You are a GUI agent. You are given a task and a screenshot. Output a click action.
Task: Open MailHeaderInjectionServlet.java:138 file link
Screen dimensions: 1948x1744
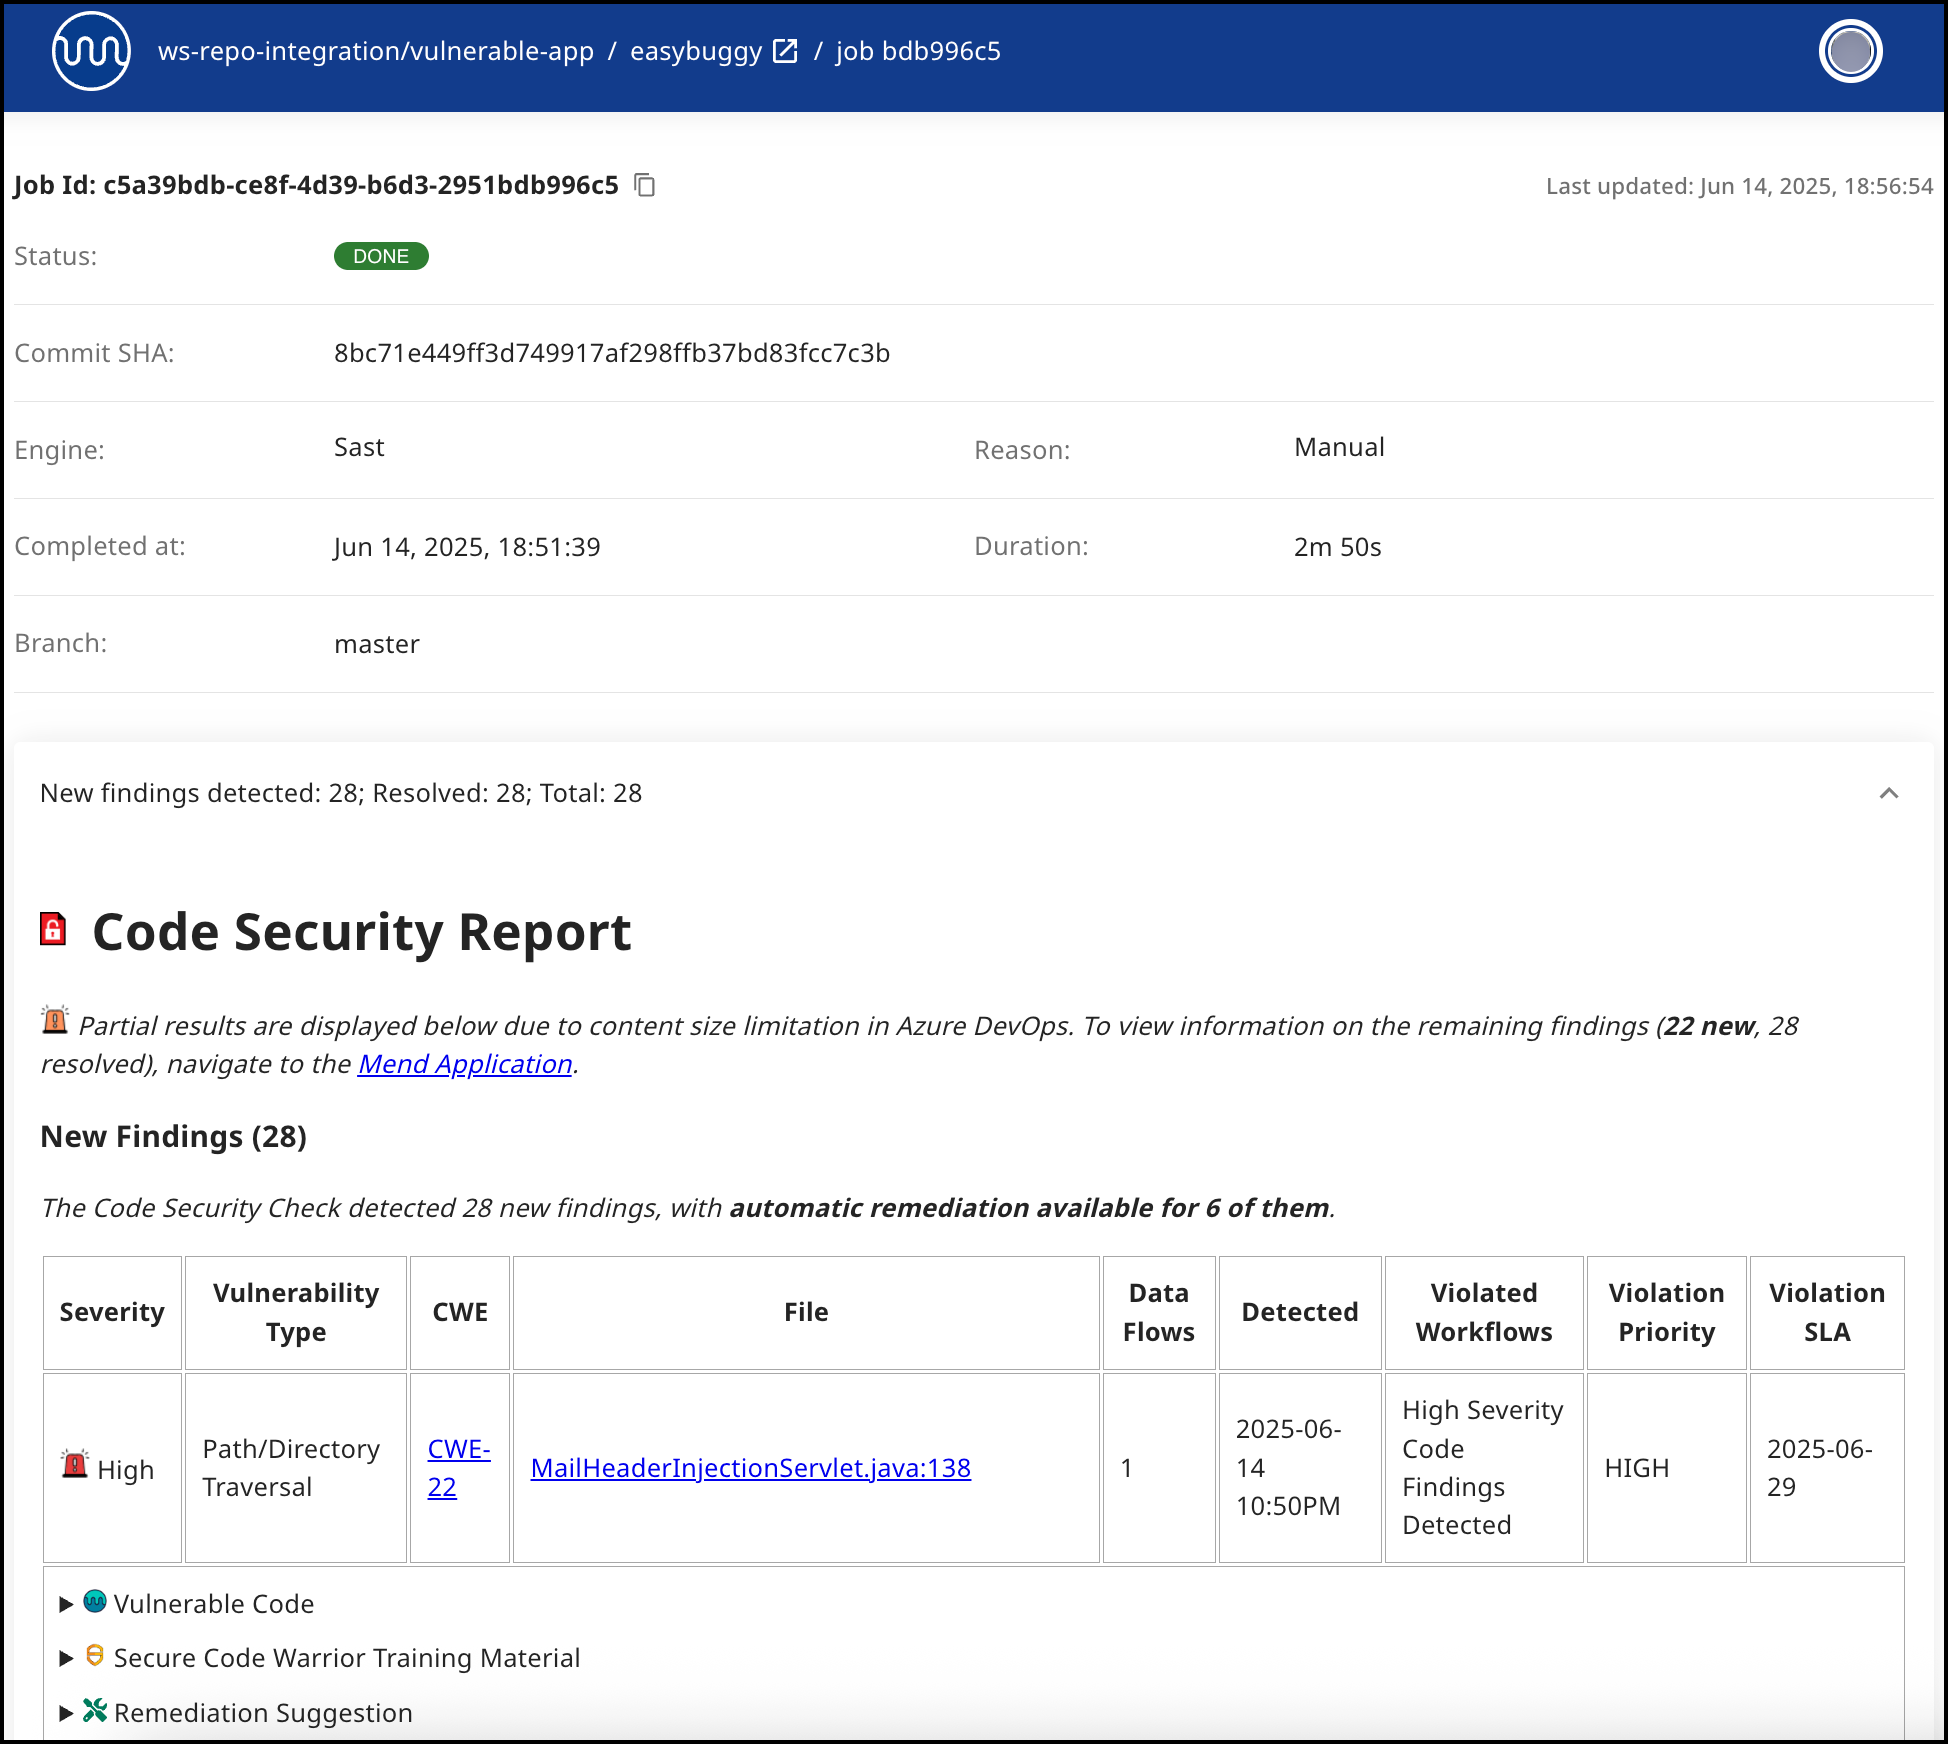click(x=750, y=1468)
